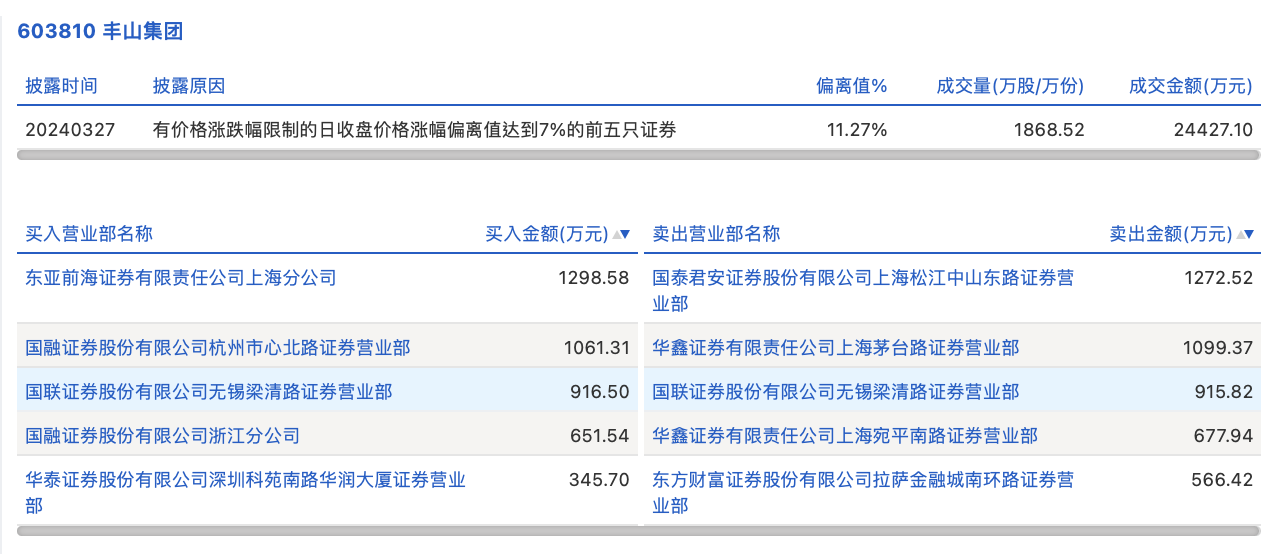Click descending sort arrow for 卖出金额
Viewport: 1272px width, 554px height.
coord(1250,234)
